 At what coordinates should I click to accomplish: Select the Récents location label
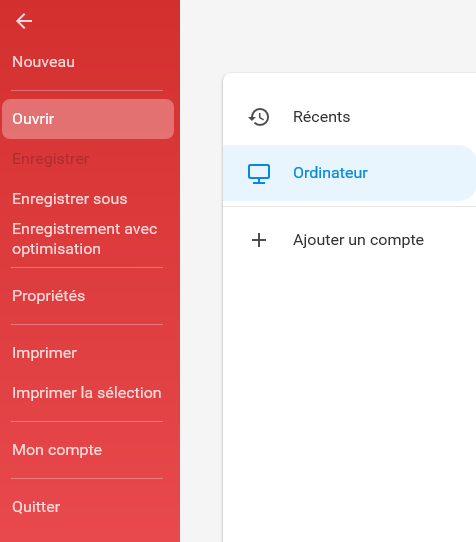tap(321, 117)
